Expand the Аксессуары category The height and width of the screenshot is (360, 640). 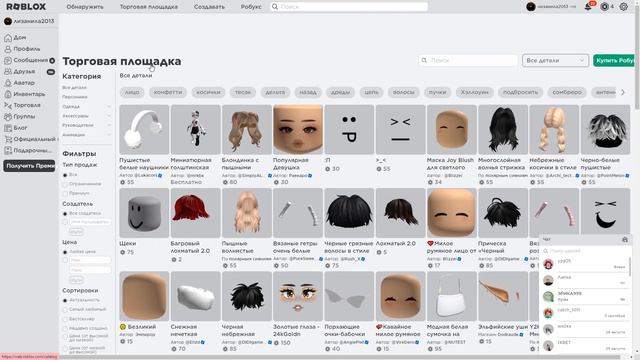[109, 116]
